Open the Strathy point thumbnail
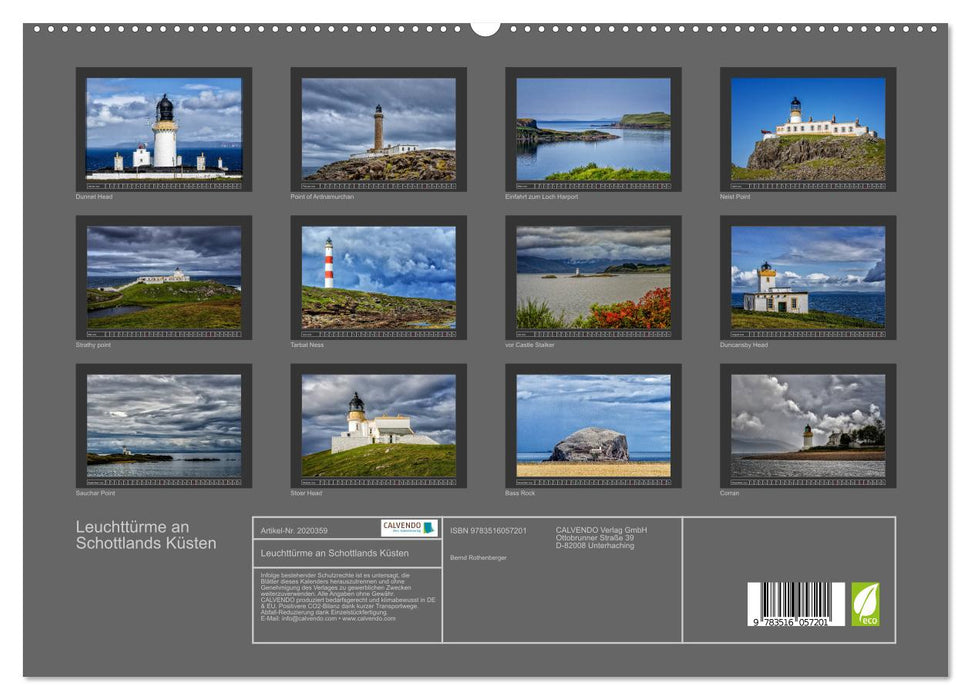The width and height of the screenshot is (971, 700). click(x=164, y=277)
